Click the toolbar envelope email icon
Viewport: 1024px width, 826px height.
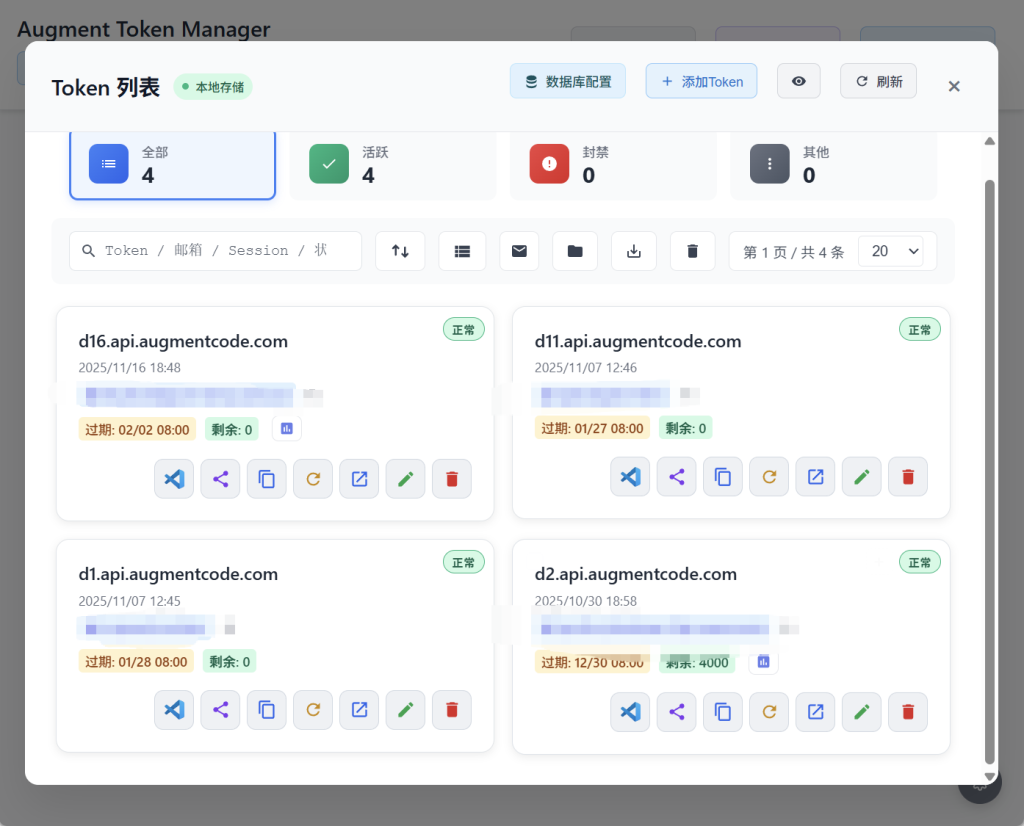pos(519,251)
